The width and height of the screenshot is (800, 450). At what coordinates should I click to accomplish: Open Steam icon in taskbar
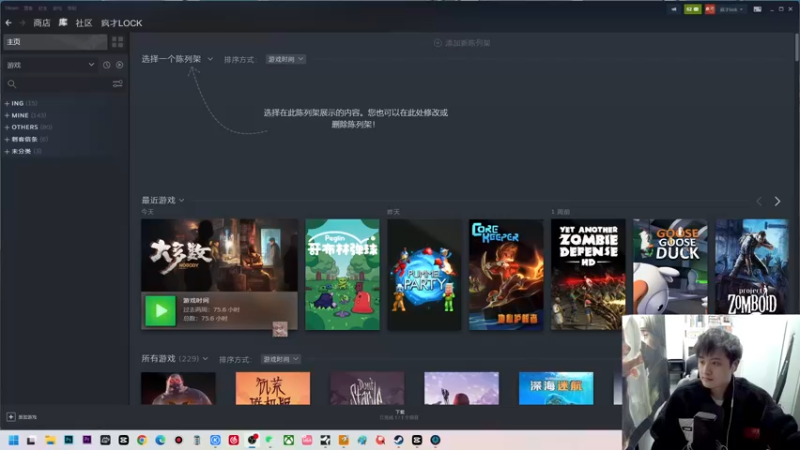(x=398, y=440)
